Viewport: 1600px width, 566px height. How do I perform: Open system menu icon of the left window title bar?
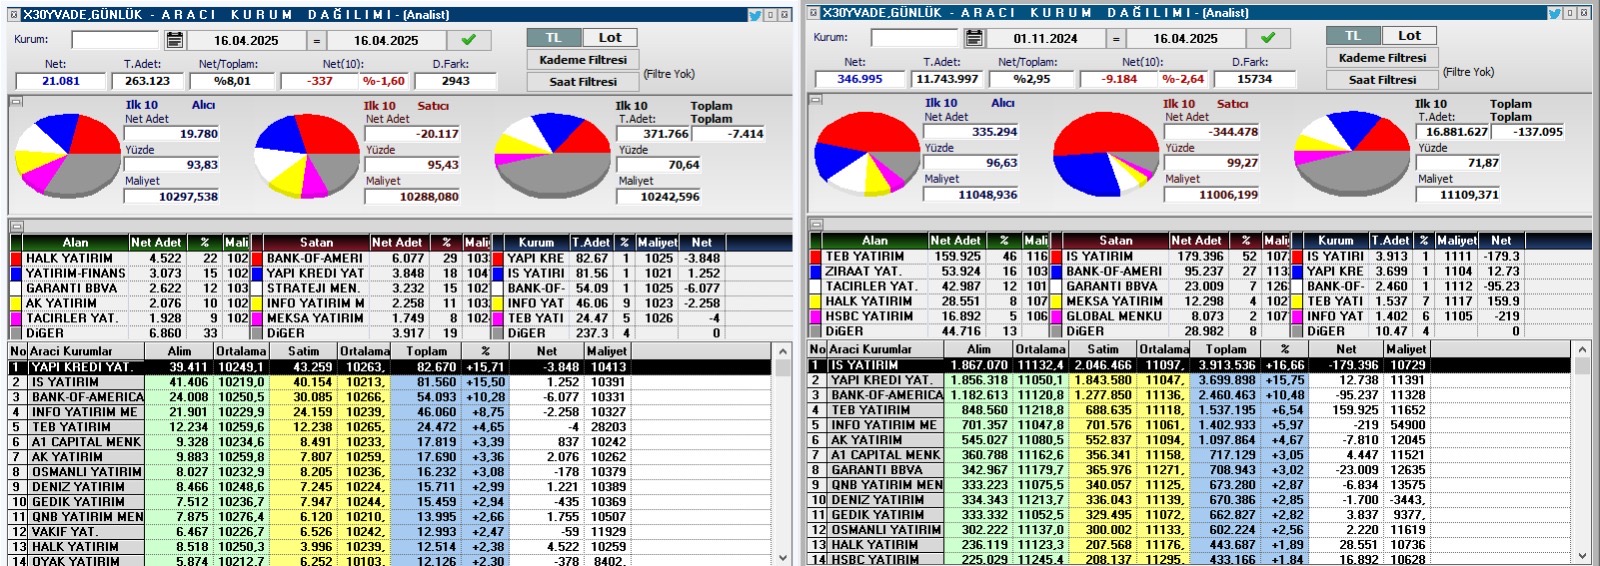[x=14, y=14]
